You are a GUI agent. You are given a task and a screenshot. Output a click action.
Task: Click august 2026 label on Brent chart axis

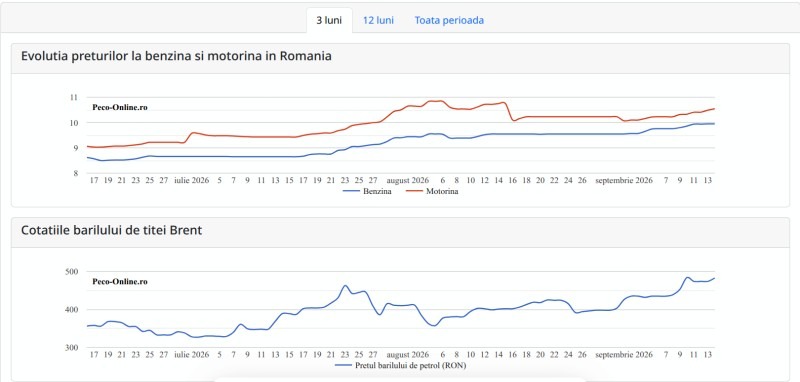pos(407,354)
